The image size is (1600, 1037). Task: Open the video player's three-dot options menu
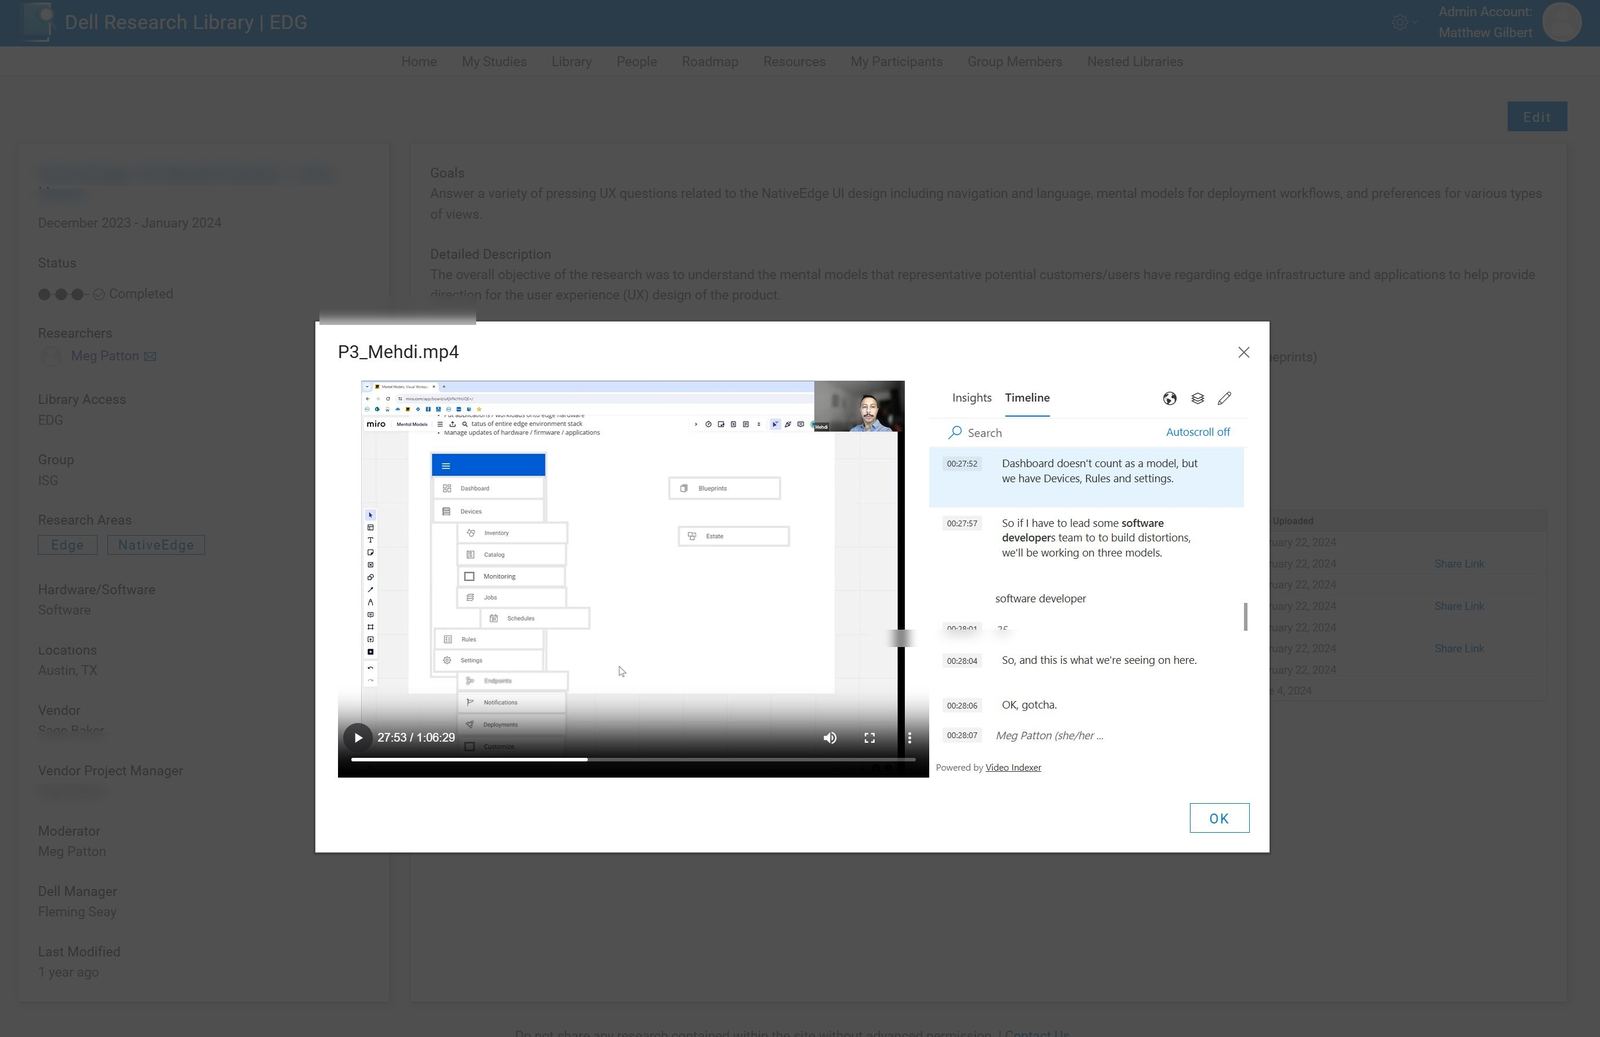909,737
